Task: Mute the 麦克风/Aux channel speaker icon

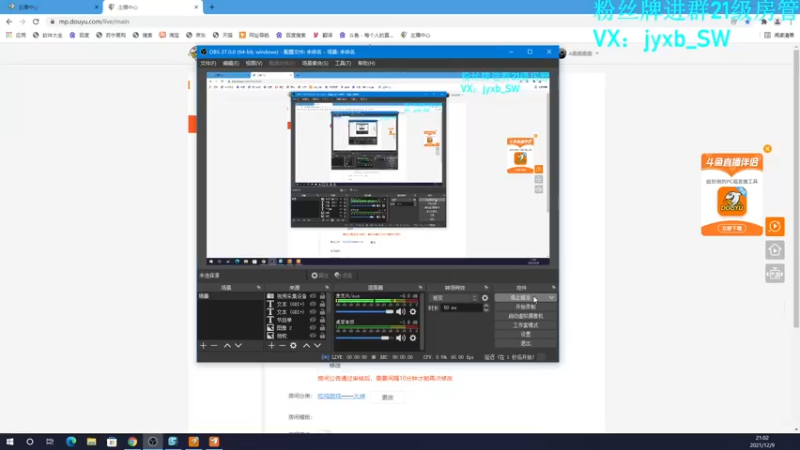Action: (x=401, y=311)
